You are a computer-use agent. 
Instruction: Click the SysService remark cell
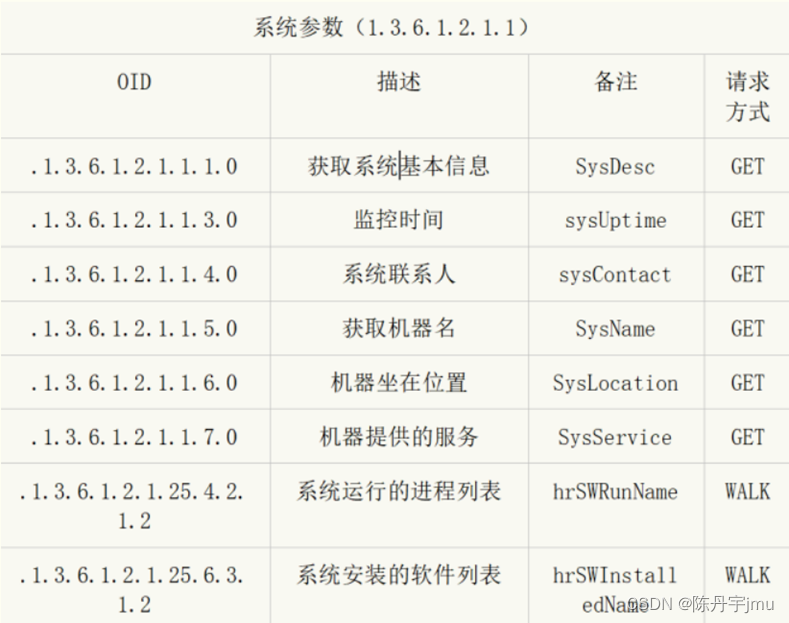615,437
